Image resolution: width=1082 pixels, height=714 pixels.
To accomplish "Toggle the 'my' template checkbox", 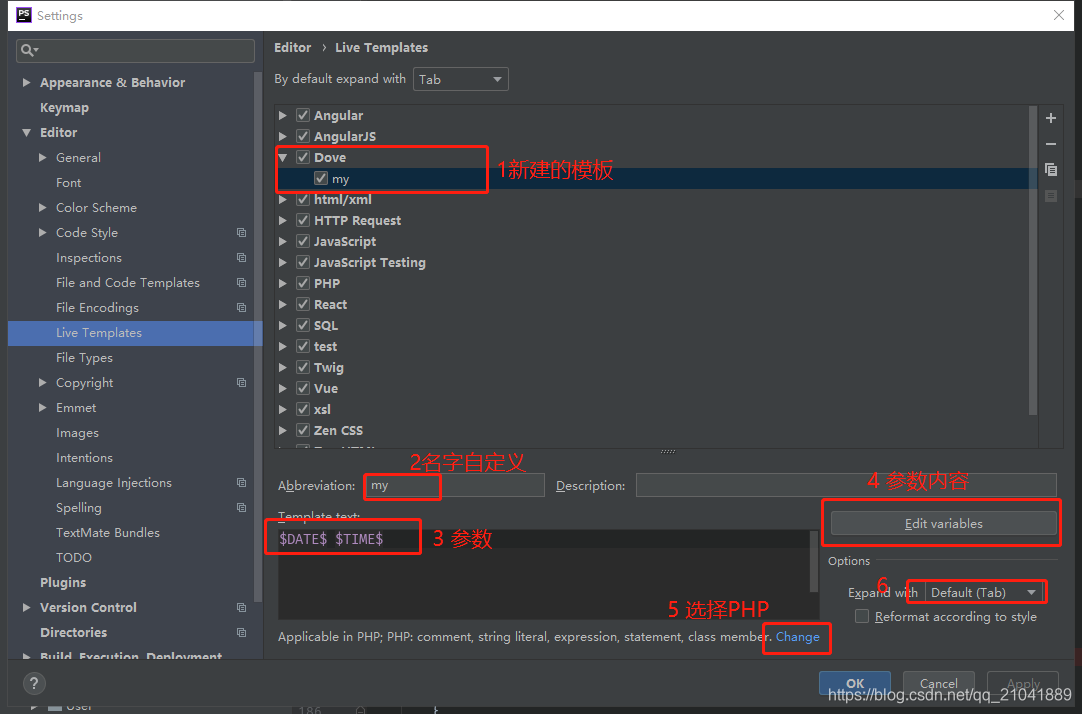I will [x=321, y=178].
